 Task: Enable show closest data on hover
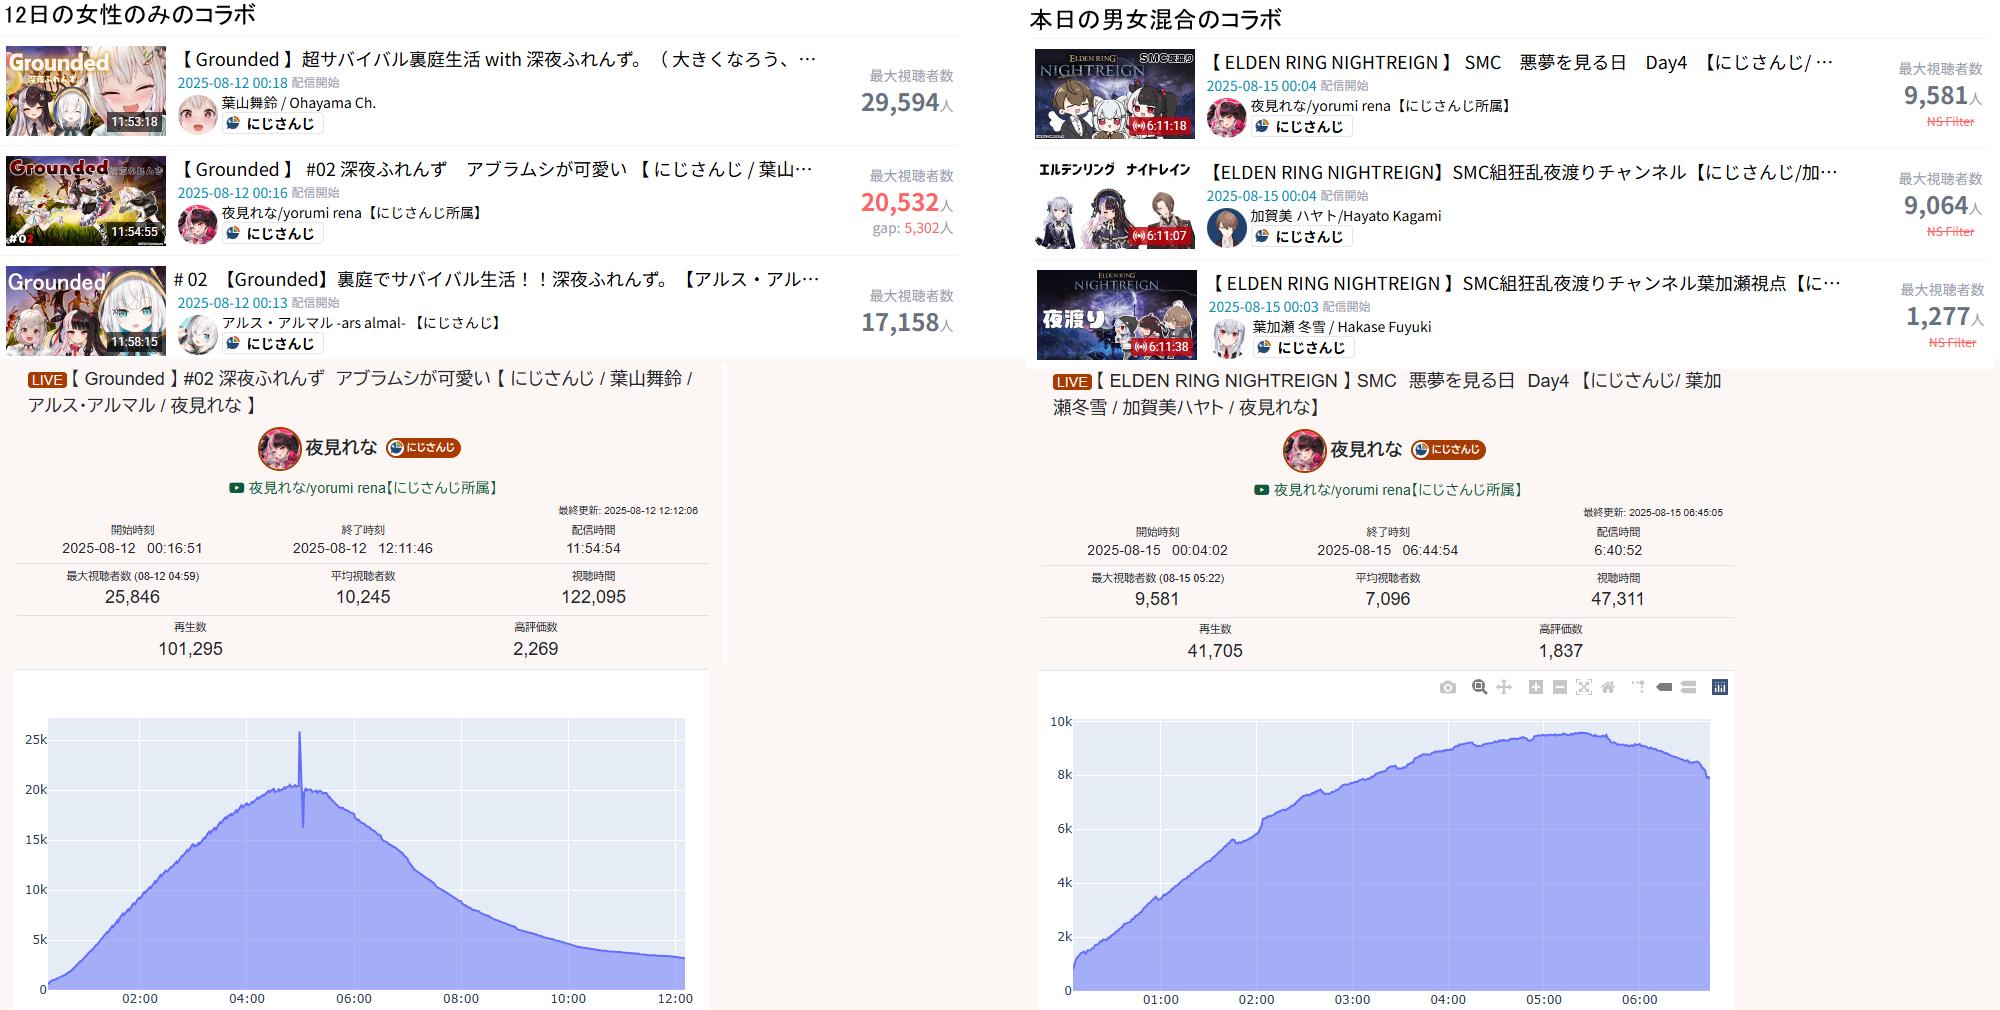[x=1664, y=687]
